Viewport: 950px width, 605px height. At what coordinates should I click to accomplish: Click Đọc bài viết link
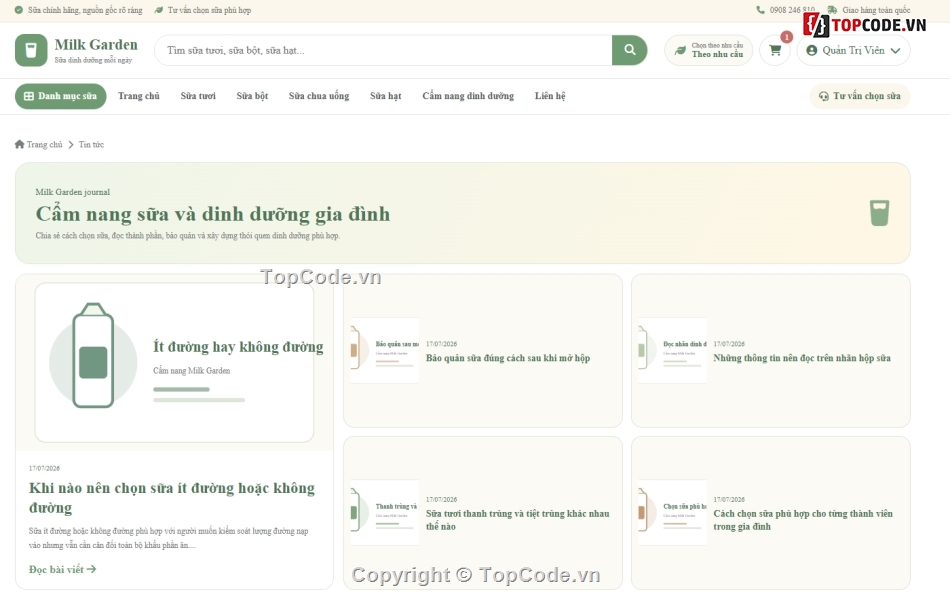point(62,569)
